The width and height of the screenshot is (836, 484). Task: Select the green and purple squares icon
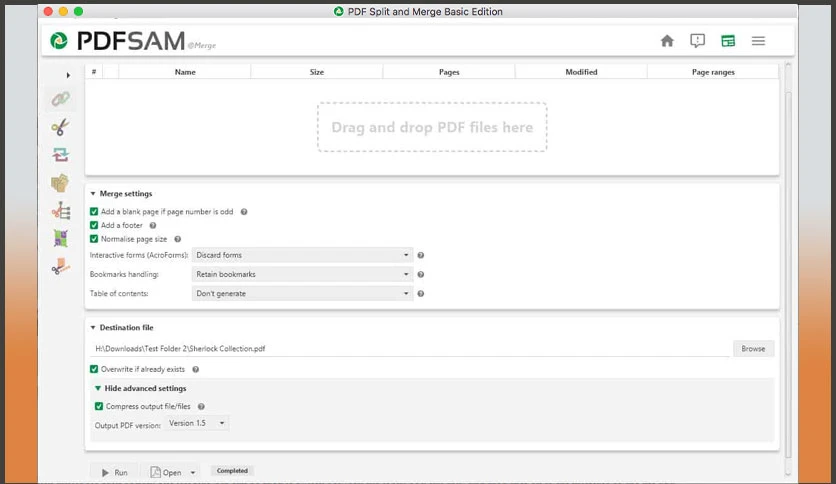(x=60, y=239)
